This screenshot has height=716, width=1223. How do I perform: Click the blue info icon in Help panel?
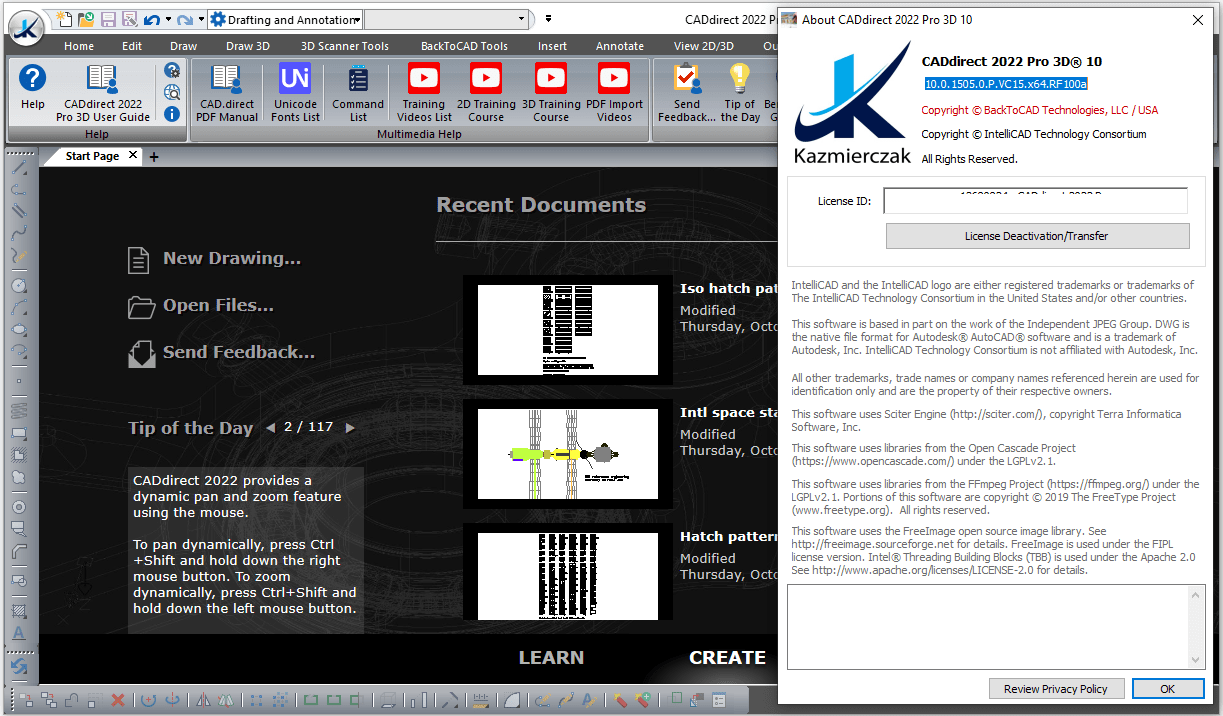point(172,114)
